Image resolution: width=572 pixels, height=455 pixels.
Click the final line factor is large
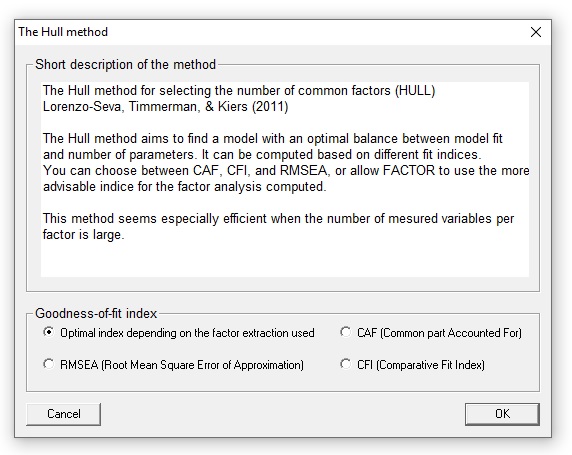(x=84, y=235)
